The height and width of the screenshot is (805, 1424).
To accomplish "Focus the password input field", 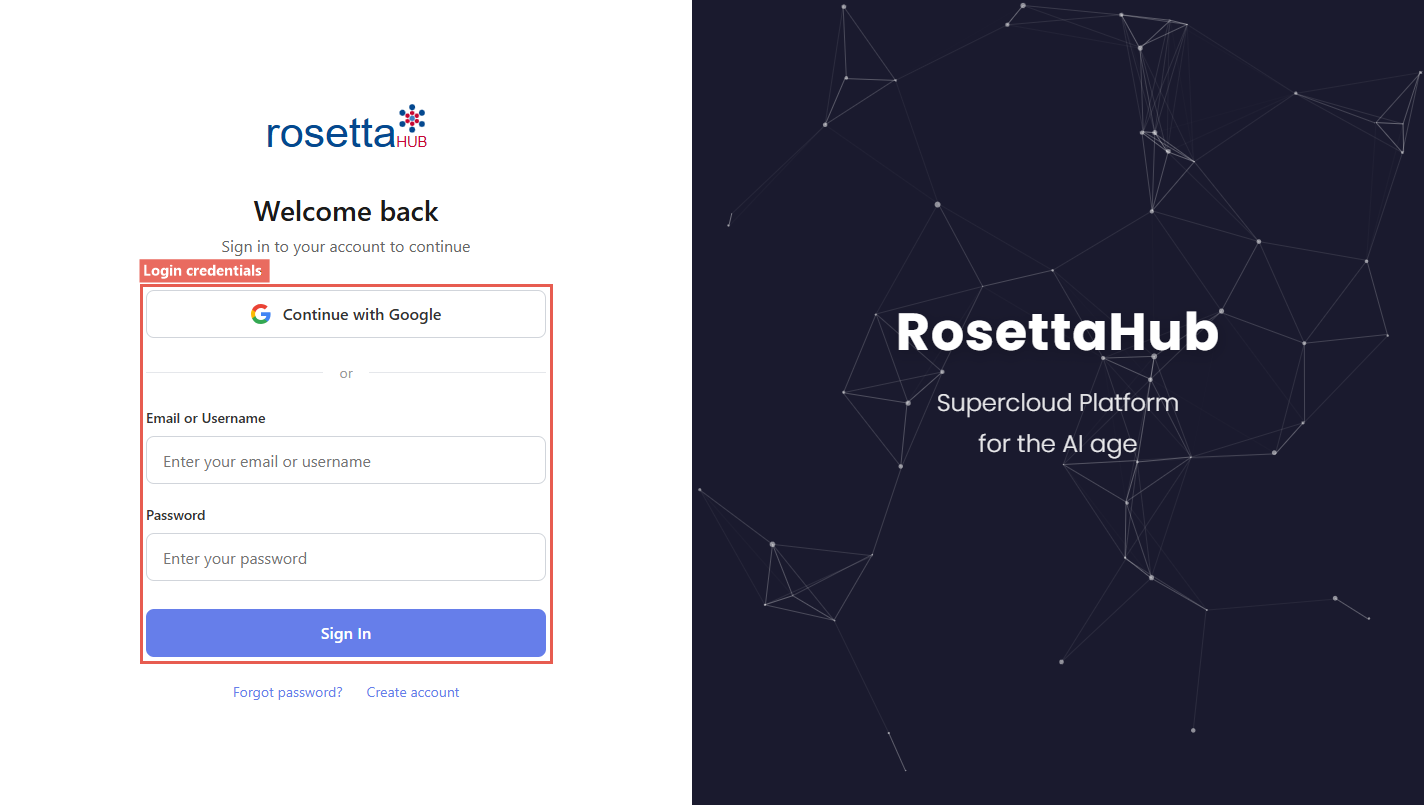I will (346, 558).
